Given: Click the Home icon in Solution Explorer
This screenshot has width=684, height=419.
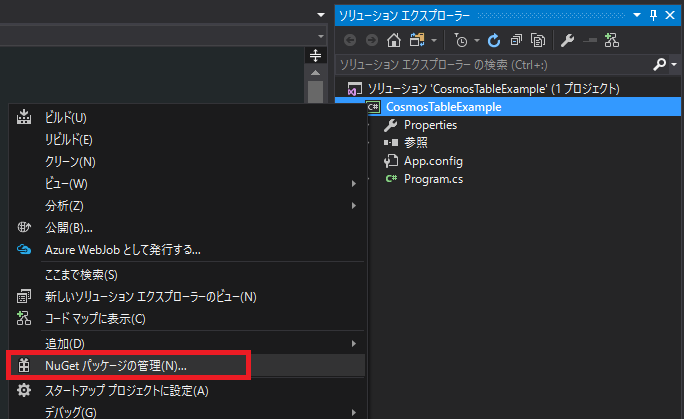Looking at the screenshot, I should [393, 41].
